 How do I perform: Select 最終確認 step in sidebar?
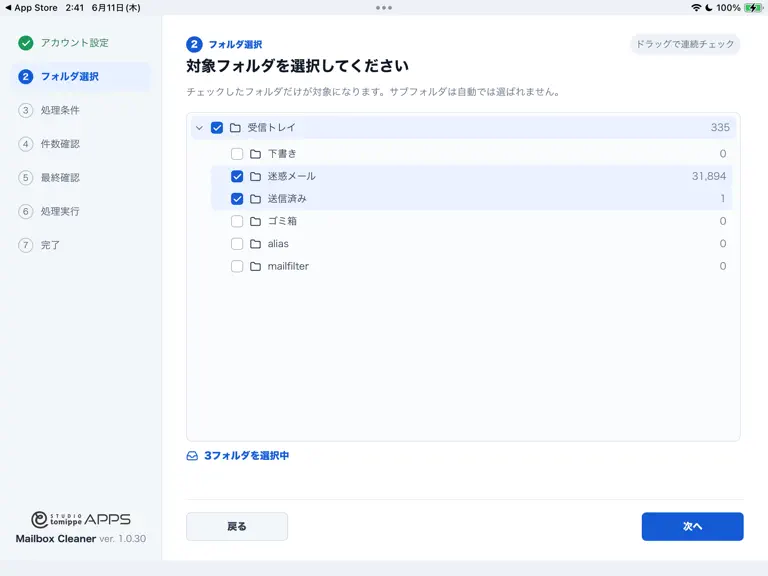pos(80,178)
